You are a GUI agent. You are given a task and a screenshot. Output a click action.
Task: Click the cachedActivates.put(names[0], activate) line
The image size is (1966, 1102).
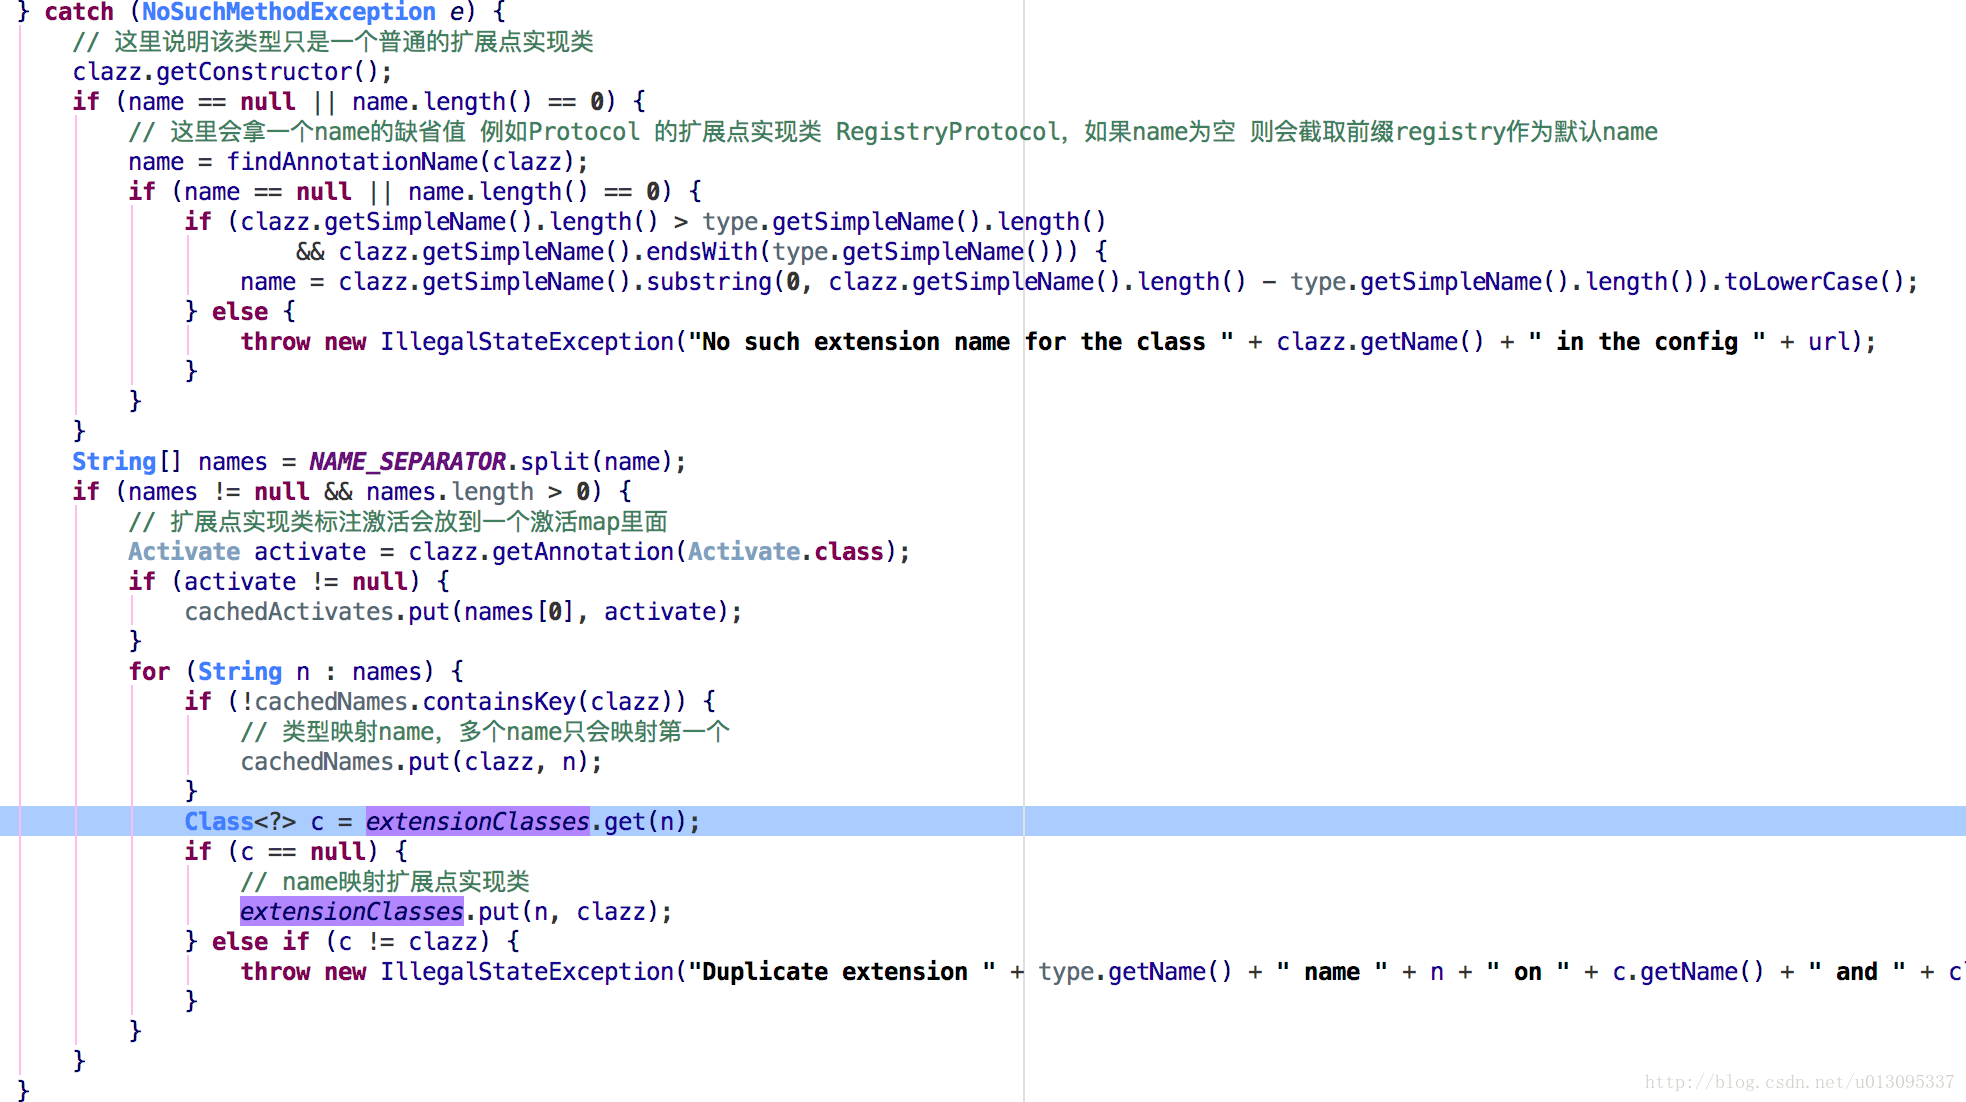tap(464, 612)
